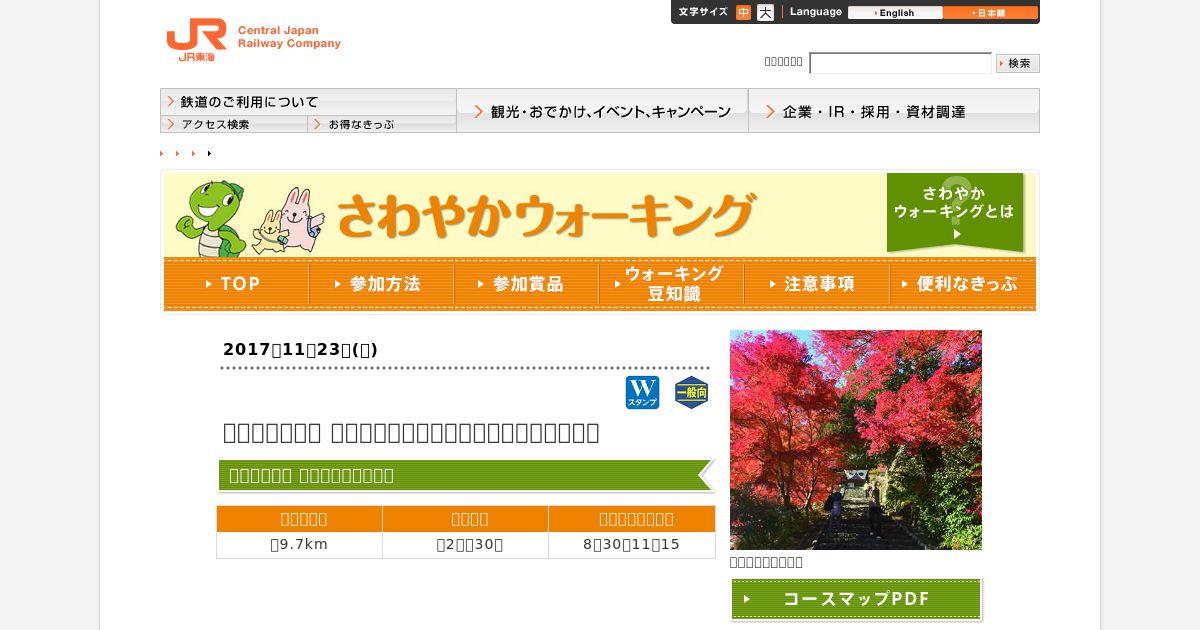Click the W スタンプ icon
Screen dimensions: 1200x630
[x=642, y=393]
